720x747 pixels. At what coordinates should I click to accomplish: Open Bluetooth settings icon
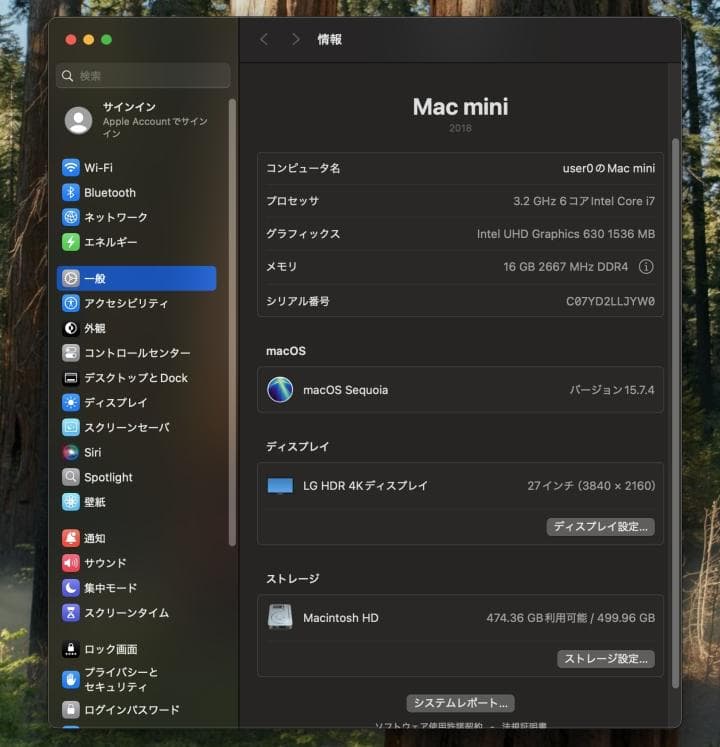click(x=71, y=192)
